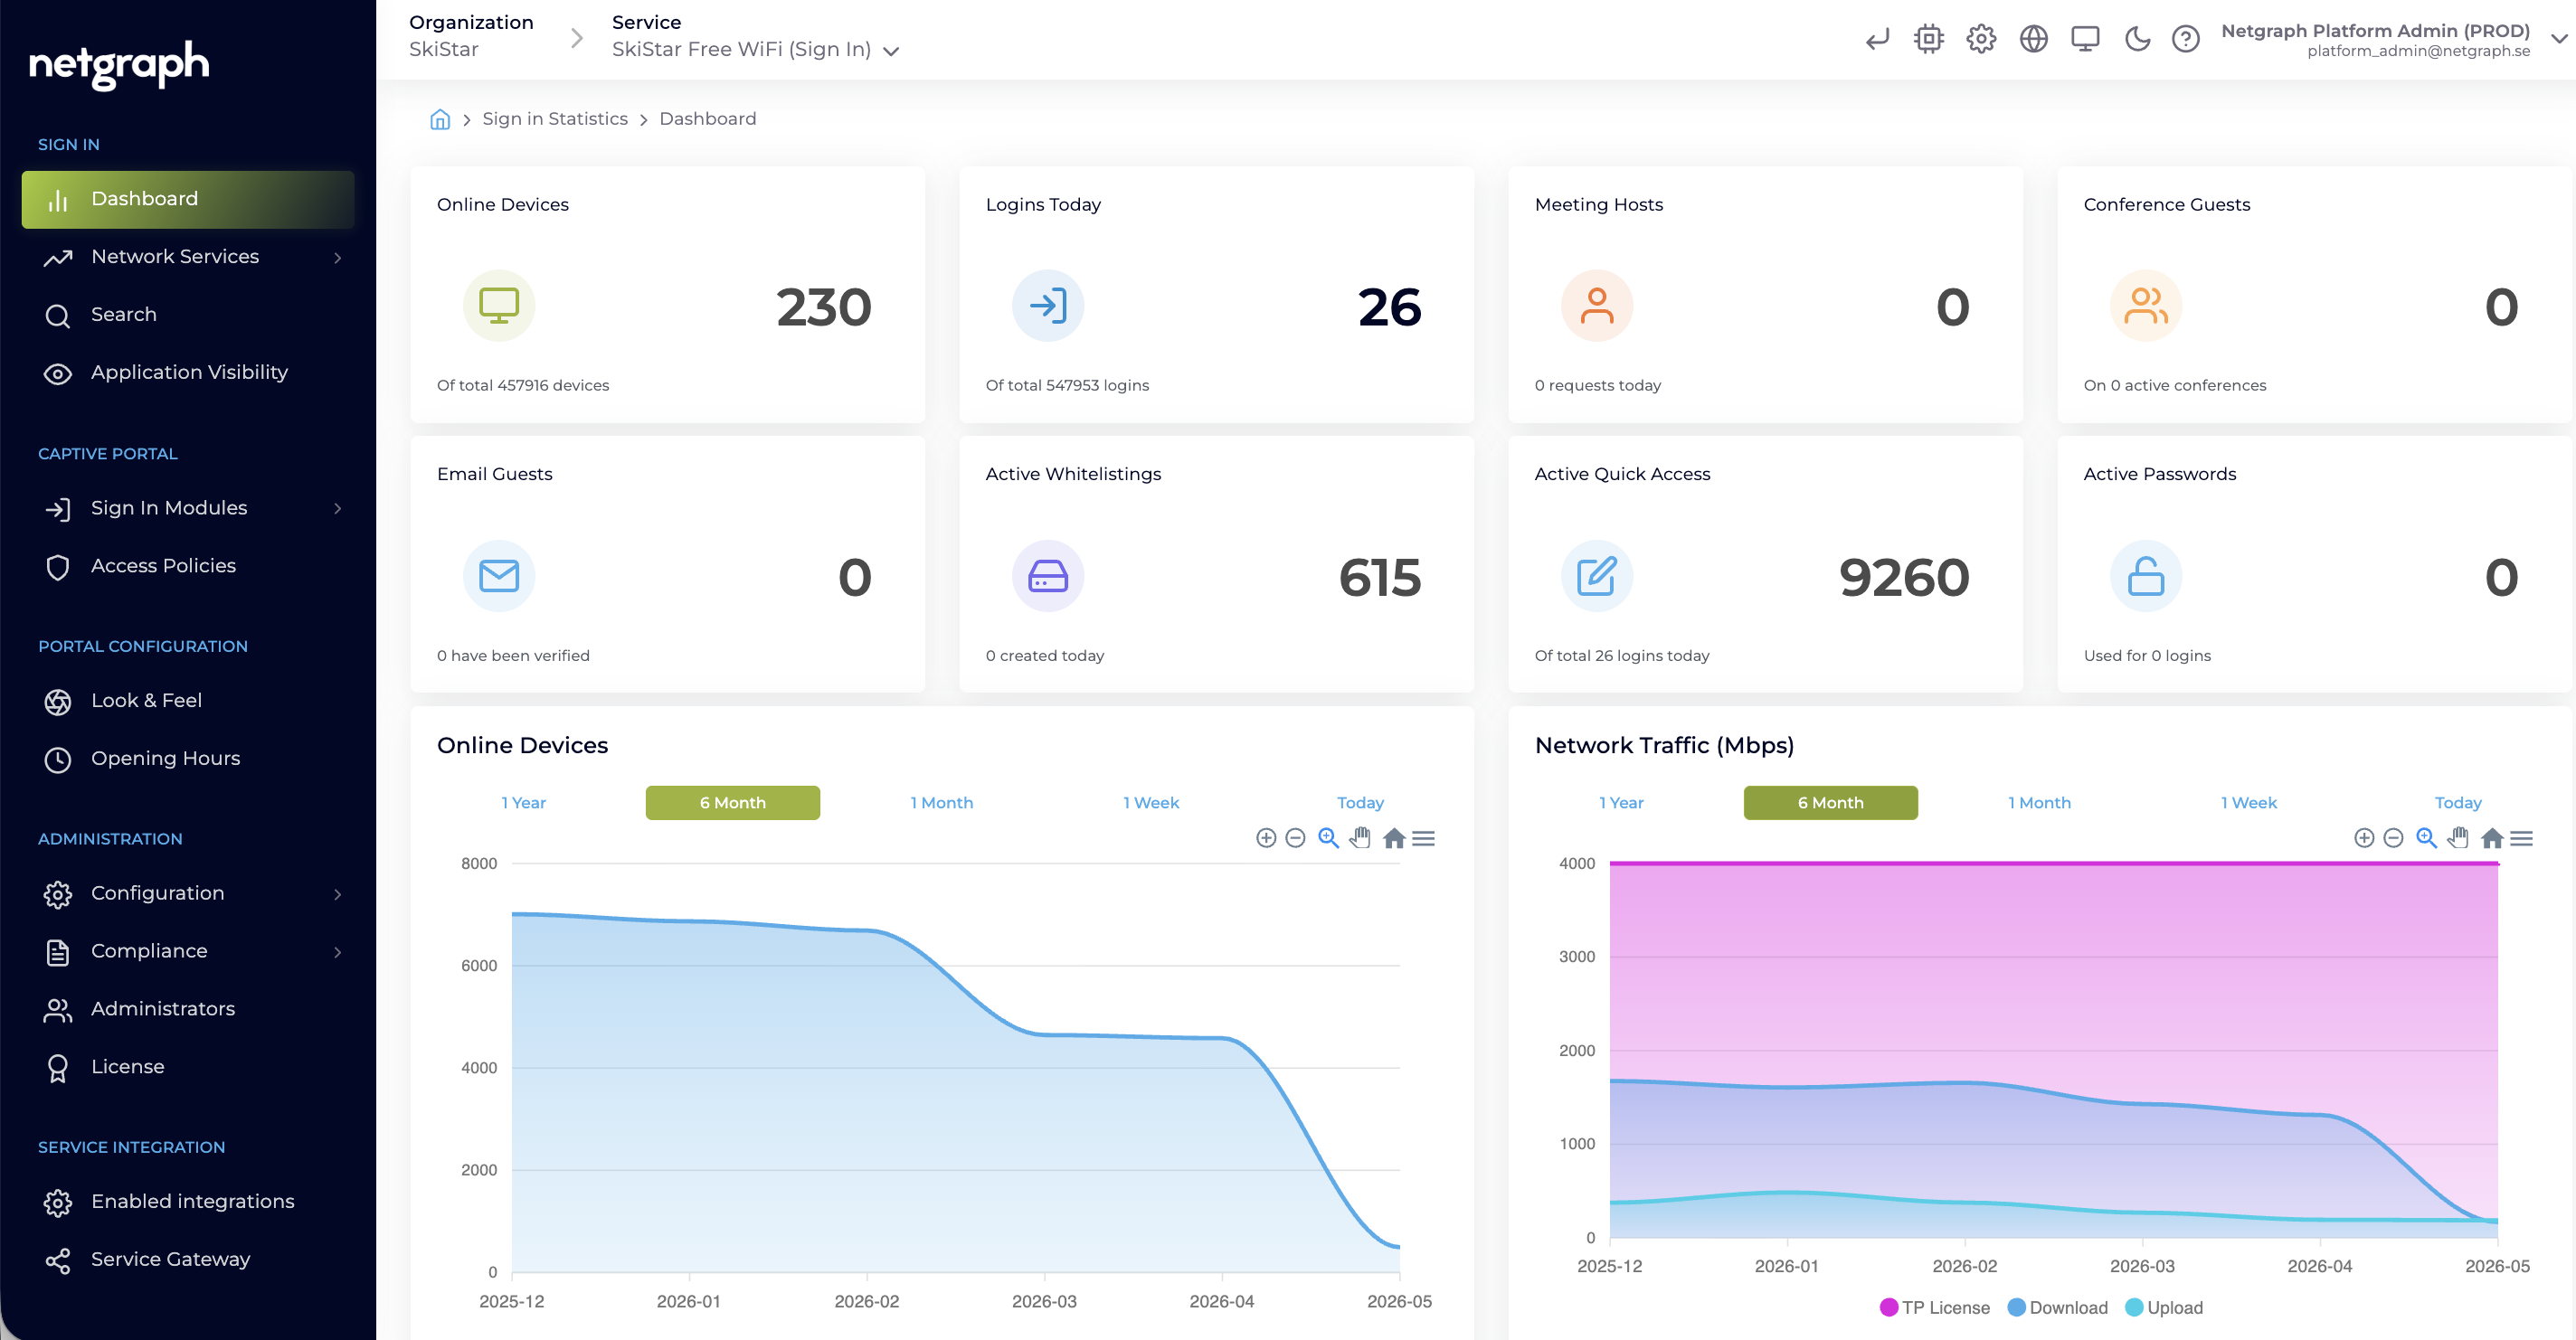Click the Online Devices monitor icon
Screen dimensions: 2576x1340
click(x=499, y=306)
